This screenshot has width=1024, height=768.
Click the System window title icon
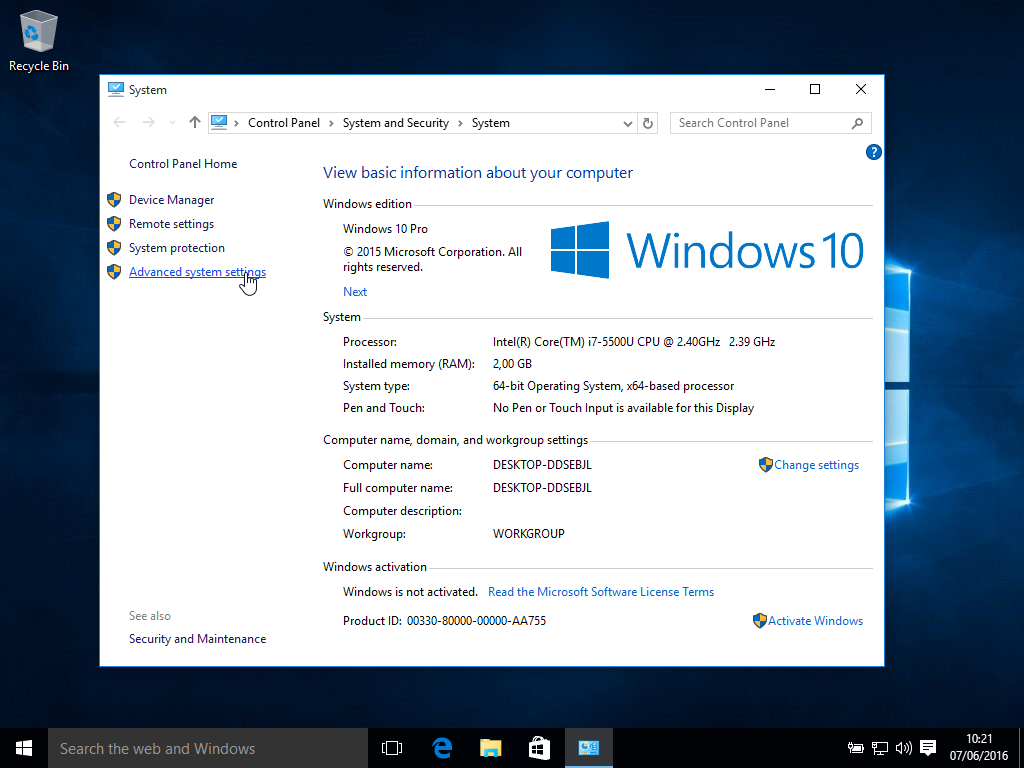point(116,89)
